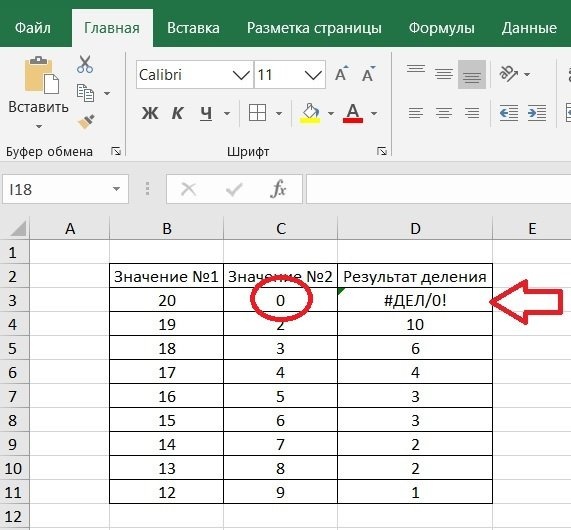Toggle bottom align button
The image size is (571, 530).
click(472, 75)
